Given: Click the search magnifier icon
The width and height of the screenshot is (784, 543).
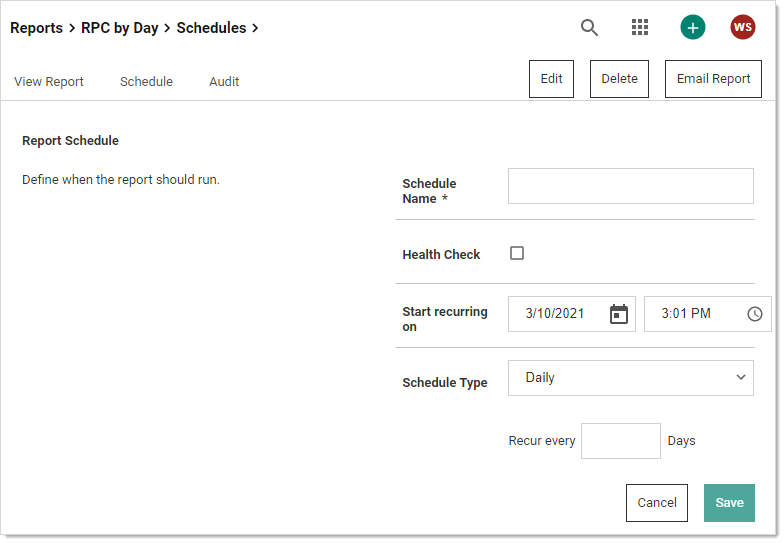Looking at the screenshot, I should [590, 28].
